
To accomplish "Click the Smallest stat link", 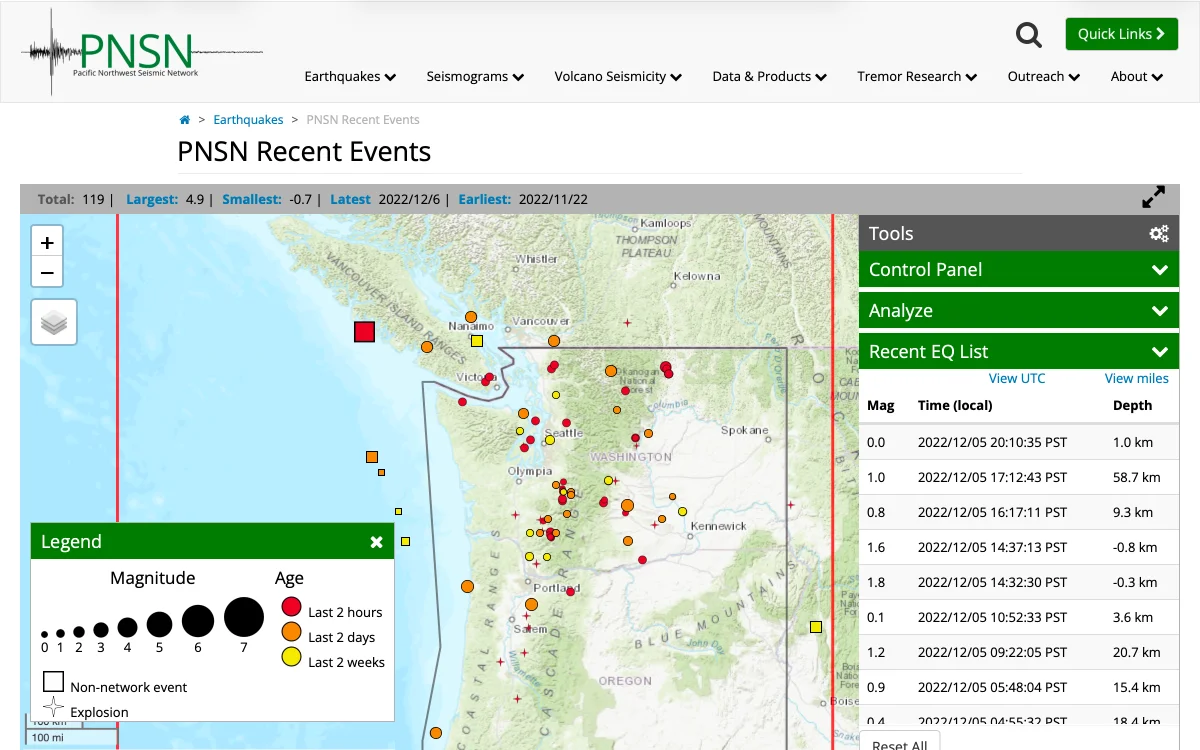I will (x=252, y=200).
